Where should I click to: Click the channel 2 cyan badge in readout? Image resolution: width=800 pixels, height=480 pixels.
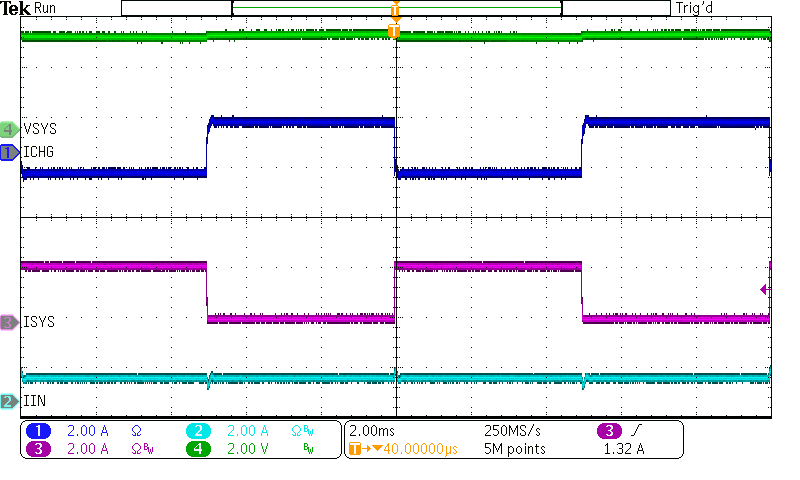pos(199,431)
